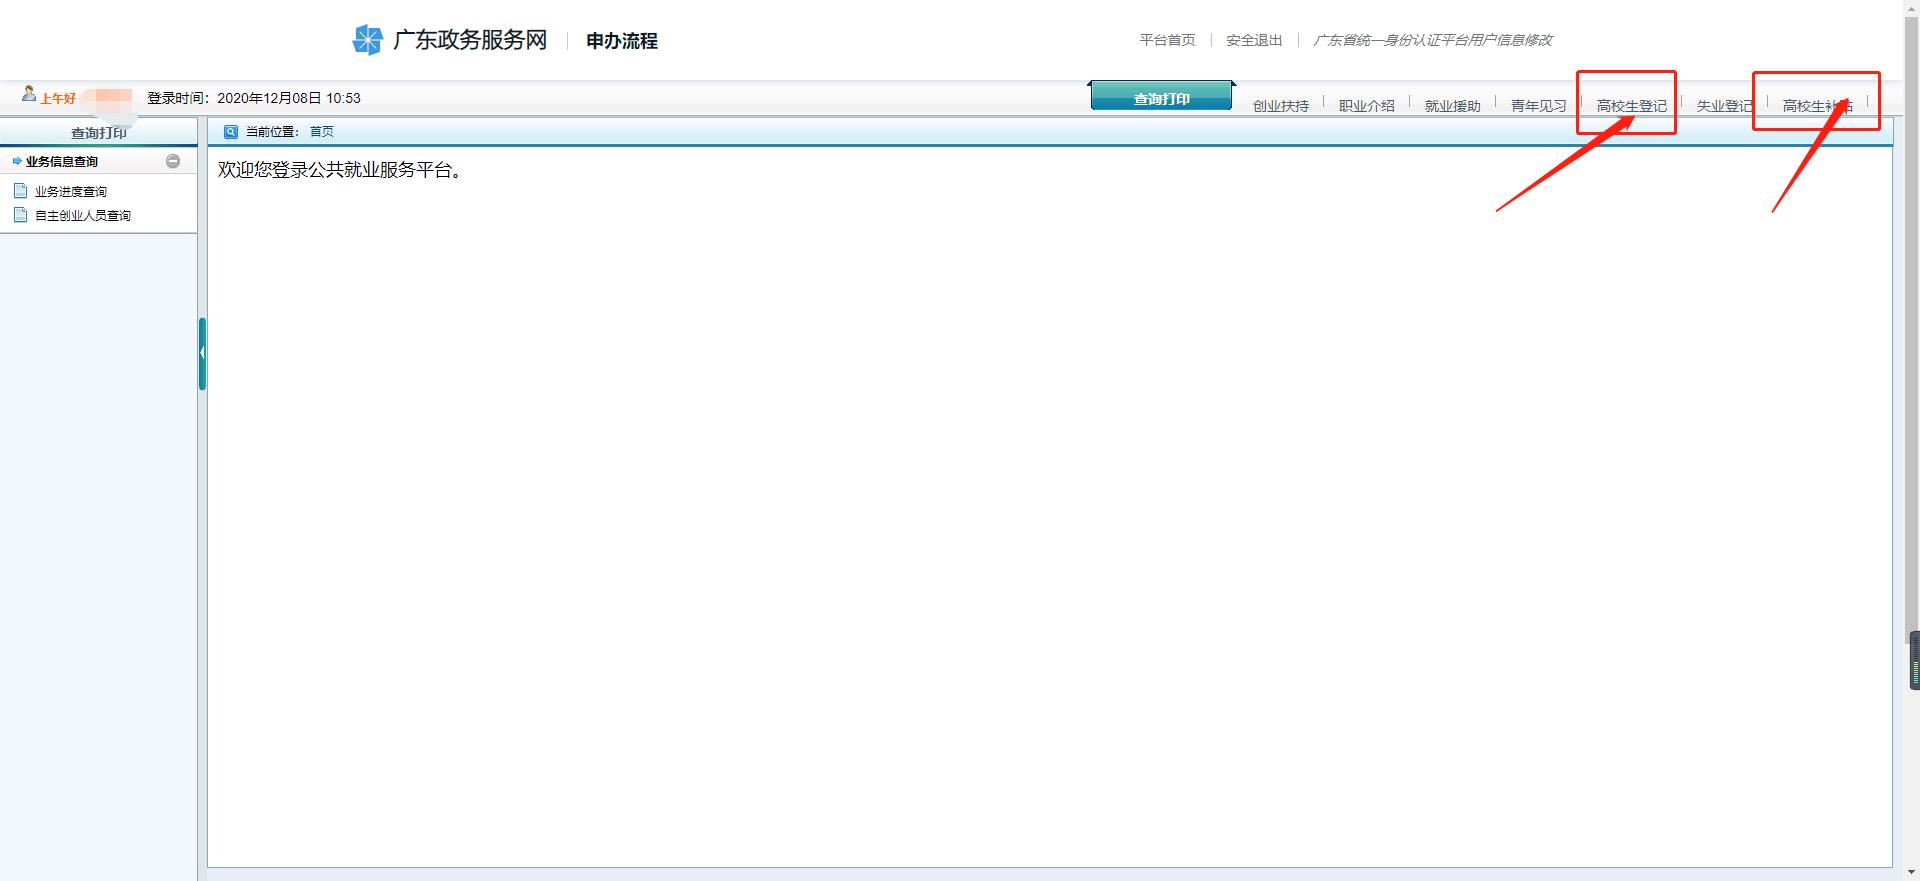Open the 就业援助 menu
The image size is (1920, 881).
[x=1452, y=106]
